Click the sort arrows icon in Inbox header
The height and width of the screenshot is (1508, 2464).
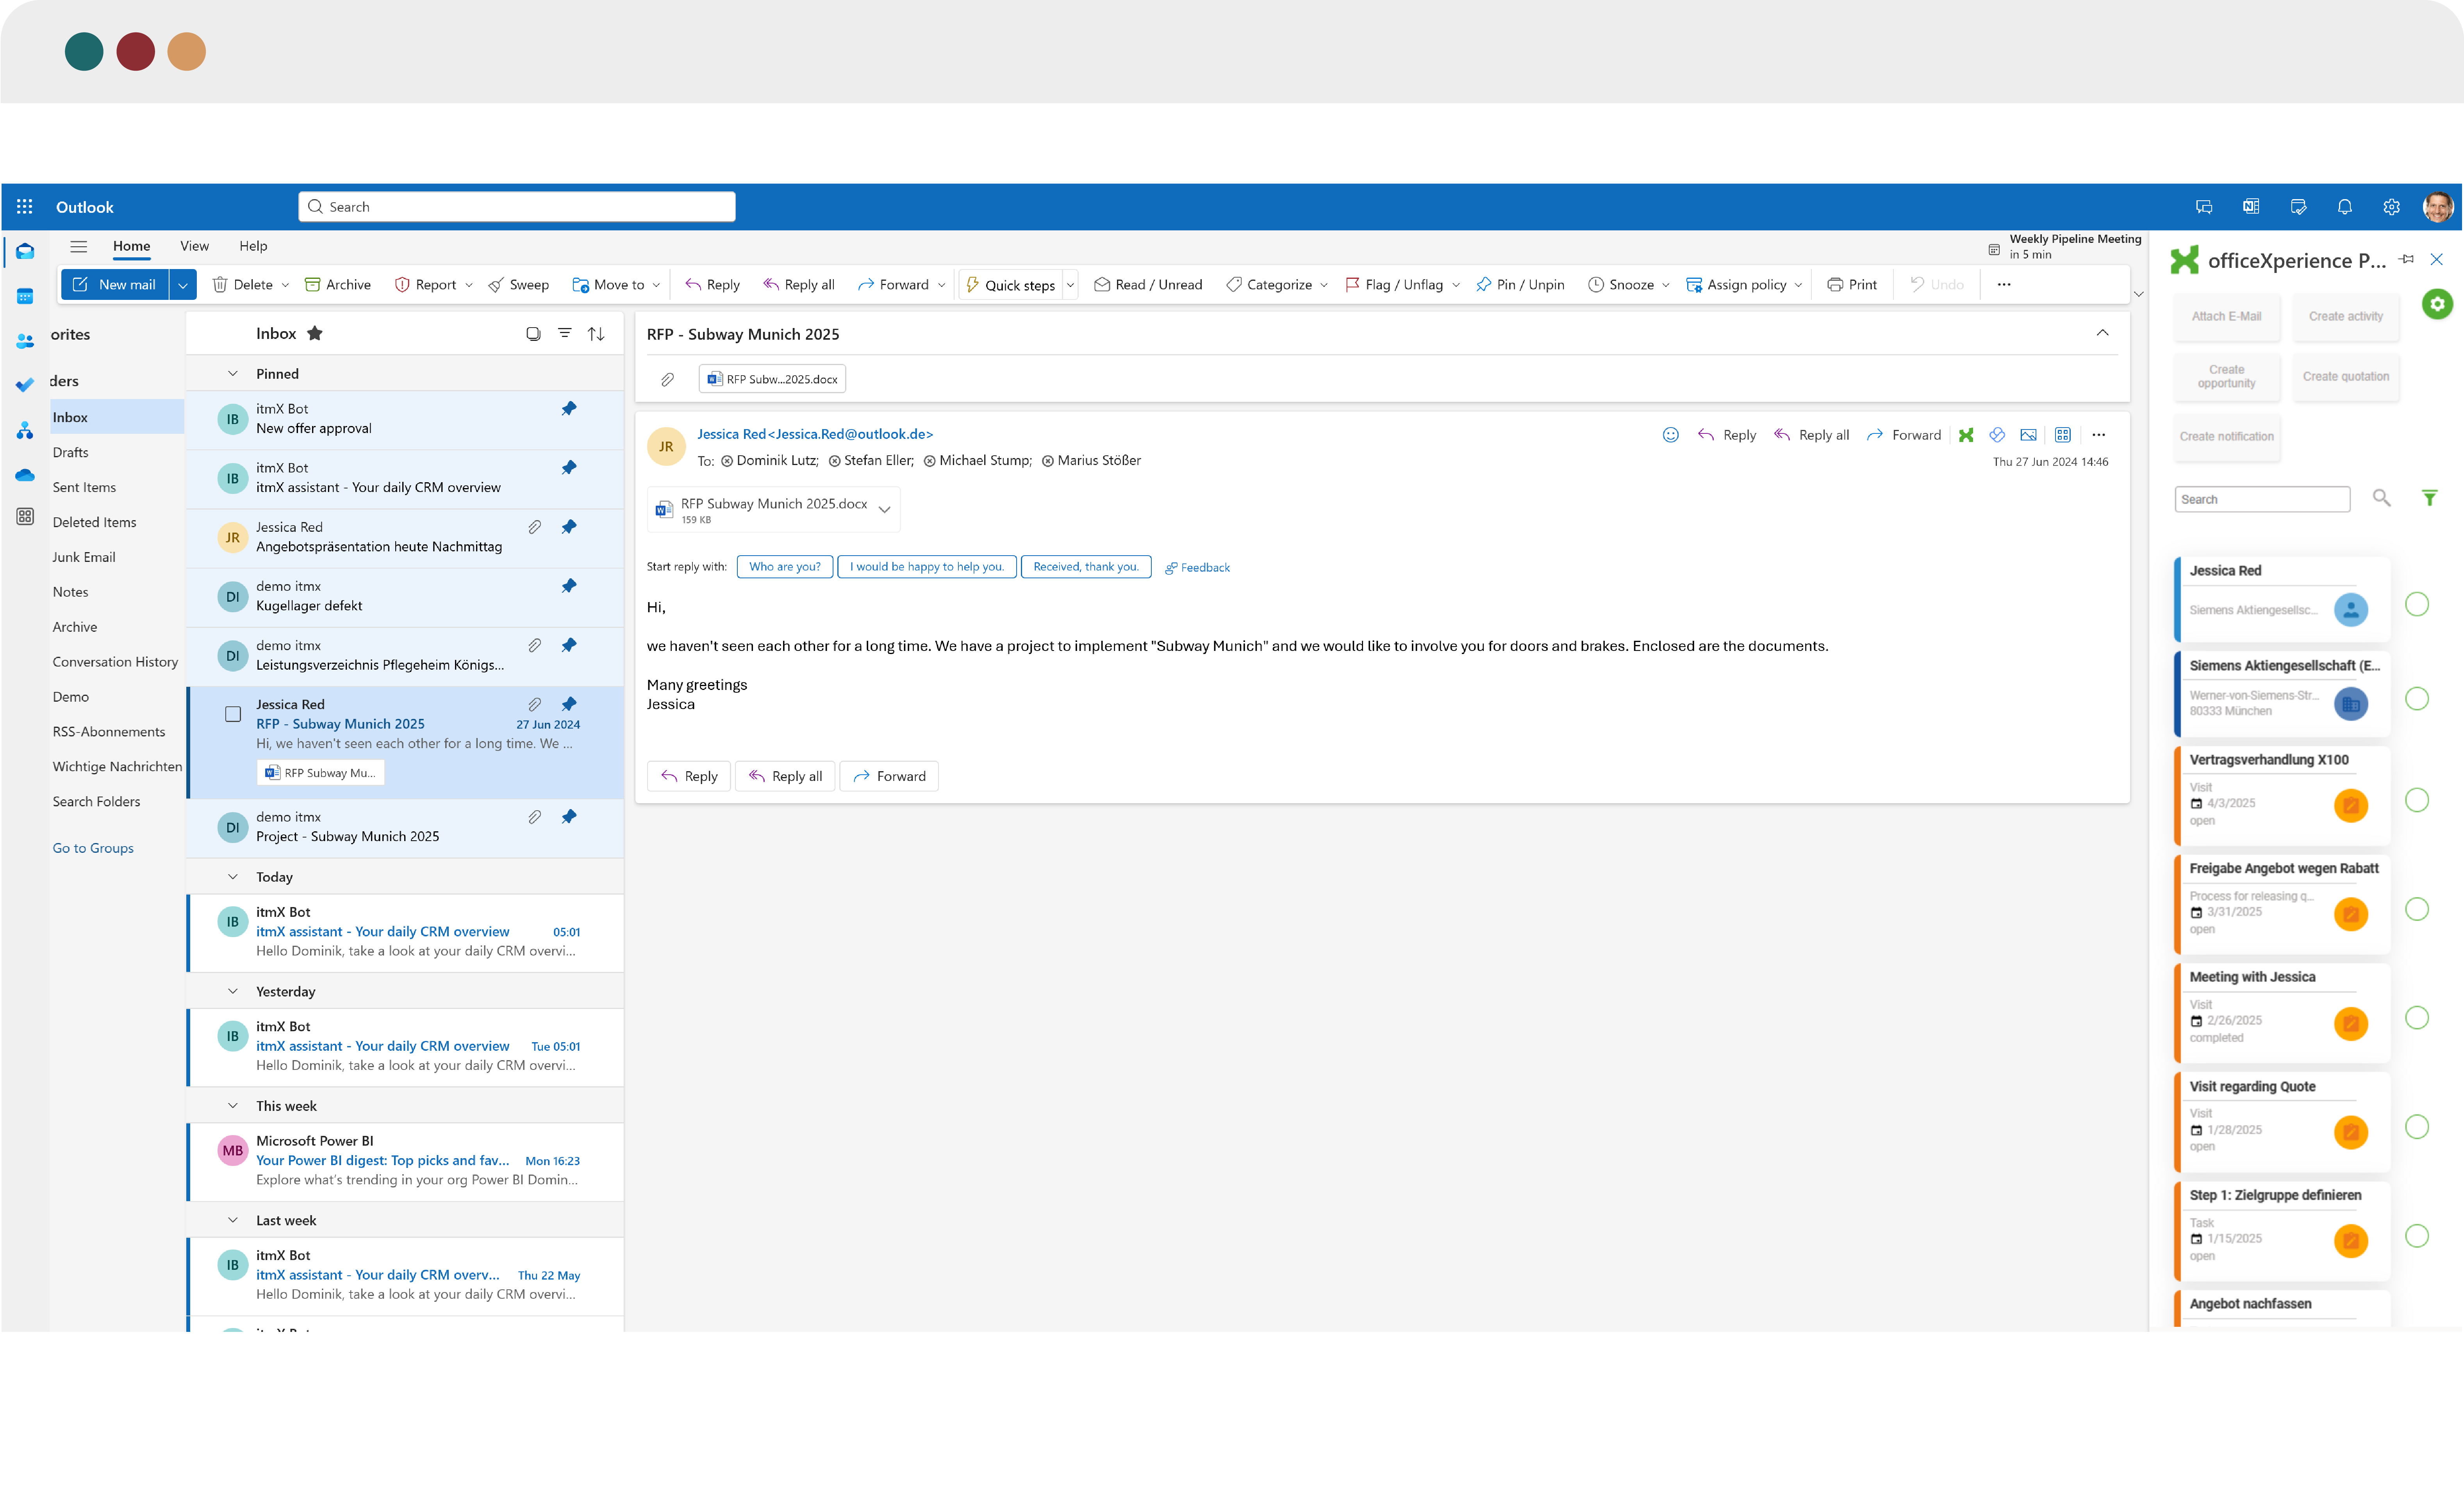[596, 334]
